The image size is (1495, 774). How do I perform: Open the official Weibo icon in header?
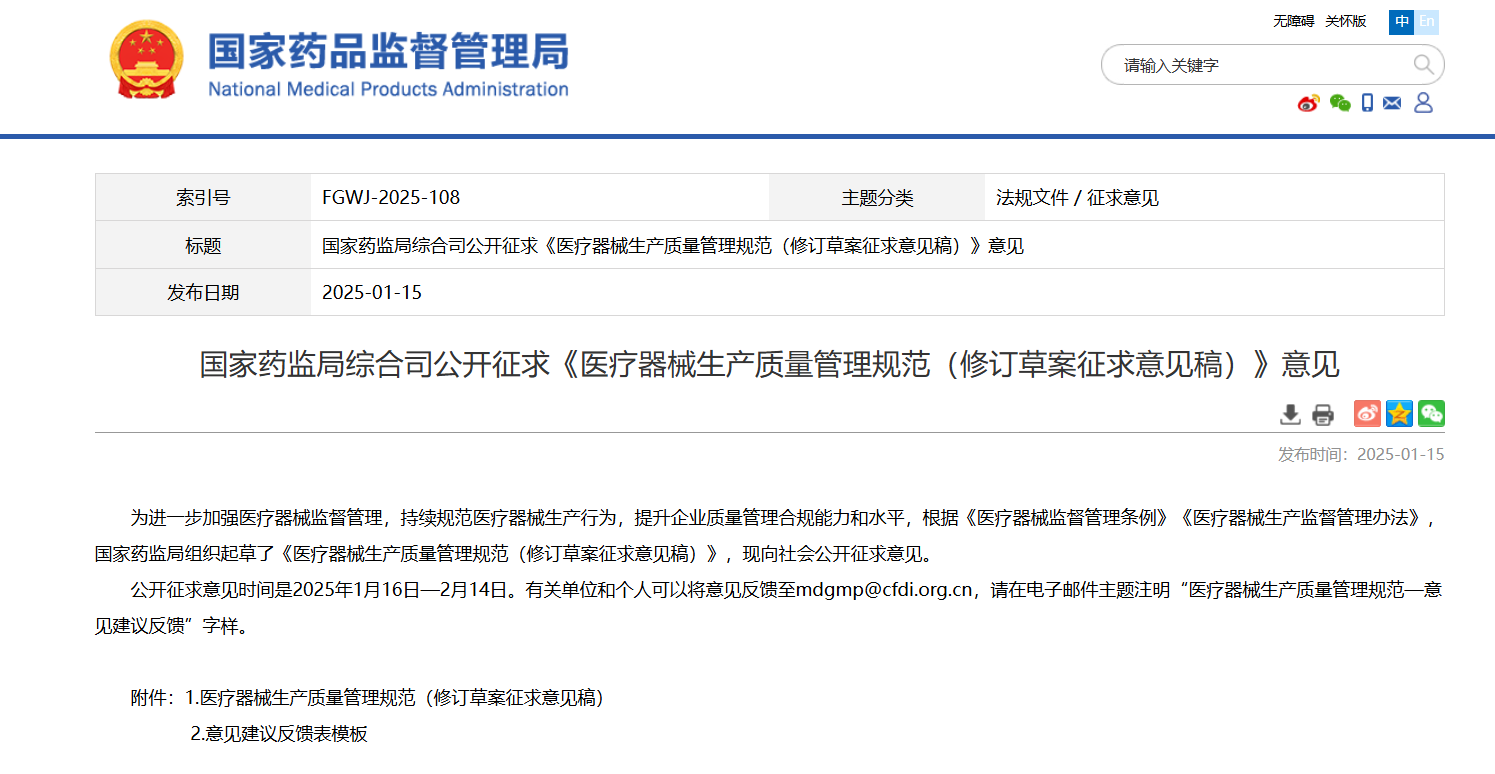coord(1309,103)
